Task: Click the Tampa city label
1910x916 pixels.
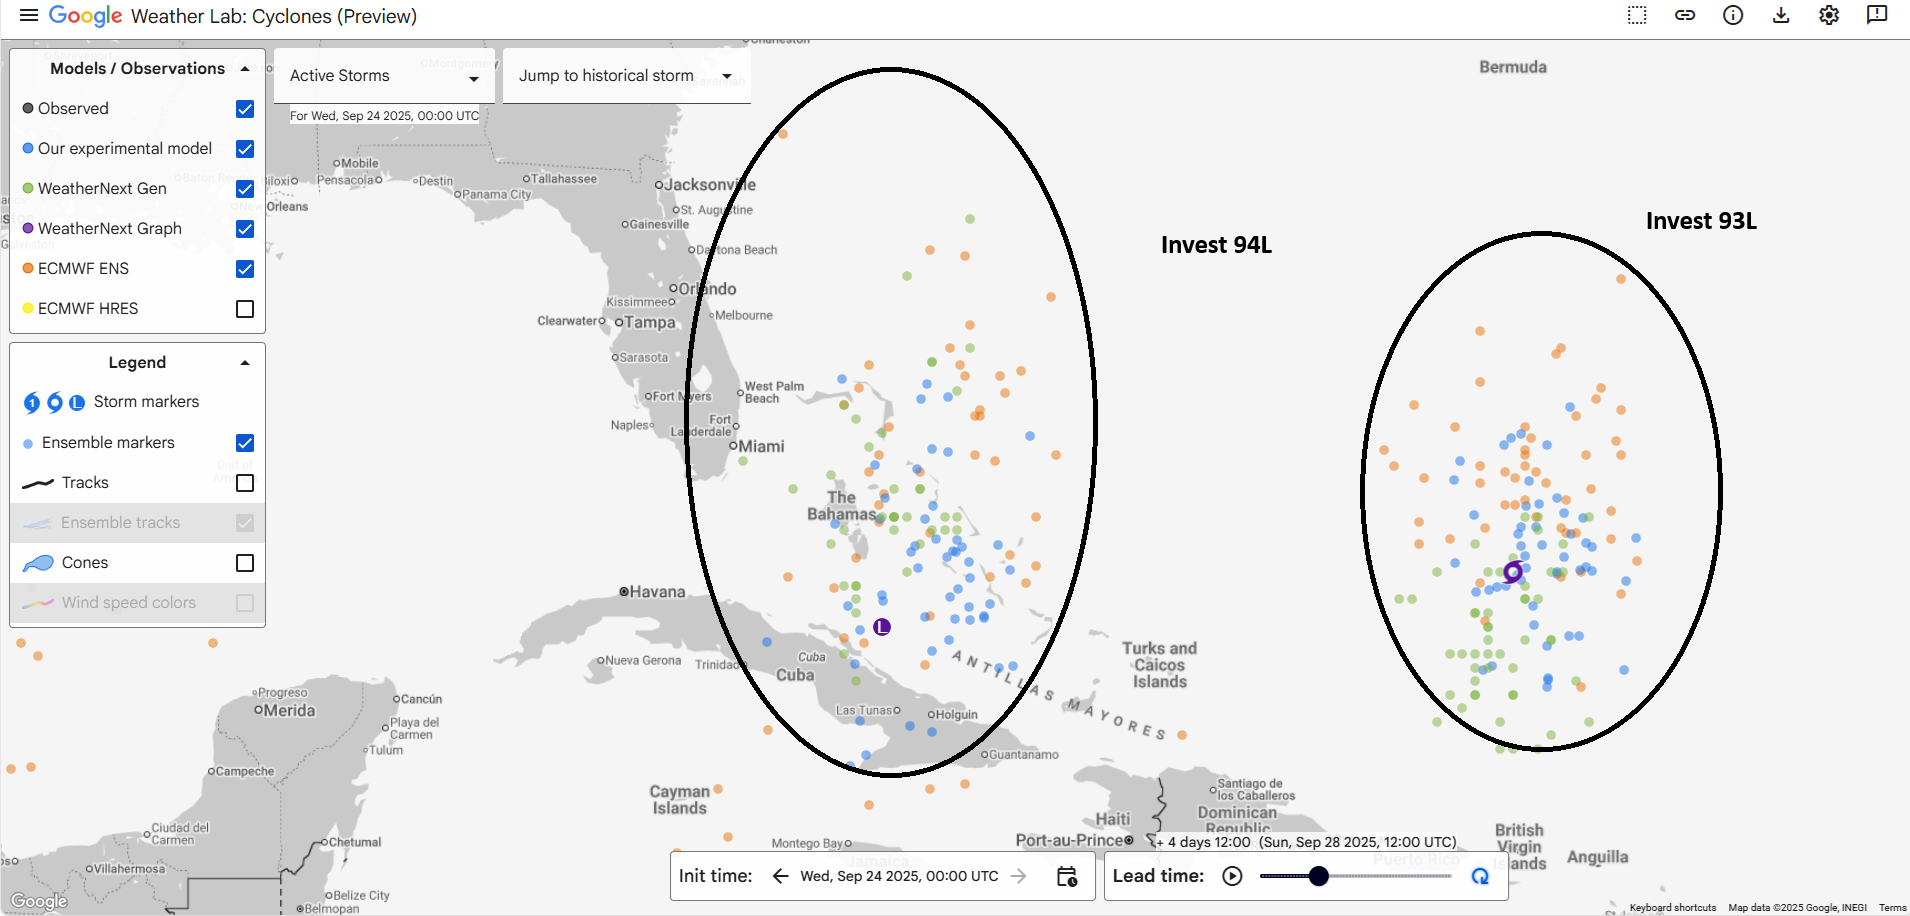Action: [x=650, y=322]
